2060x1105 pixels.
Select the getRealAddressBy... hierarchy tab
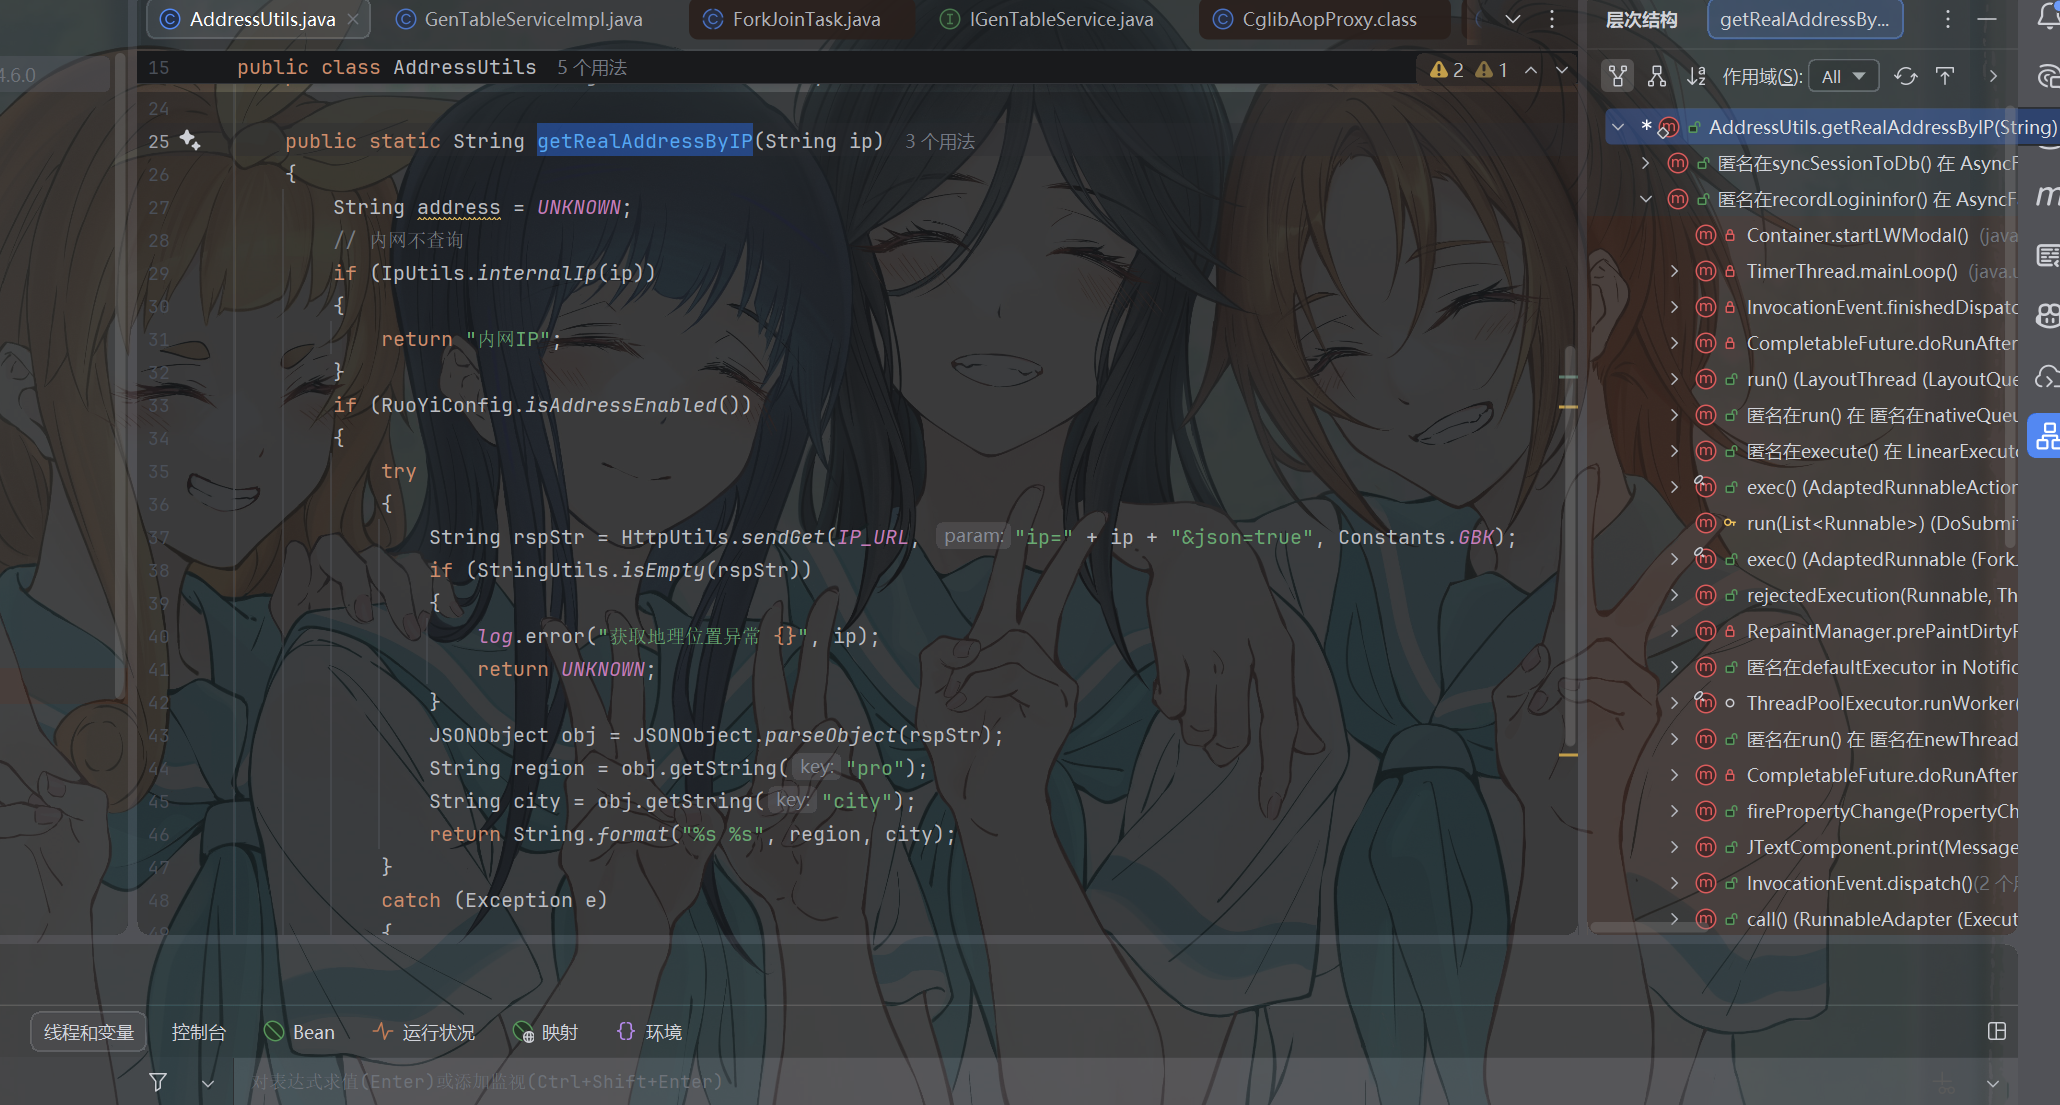point(1805,19)
